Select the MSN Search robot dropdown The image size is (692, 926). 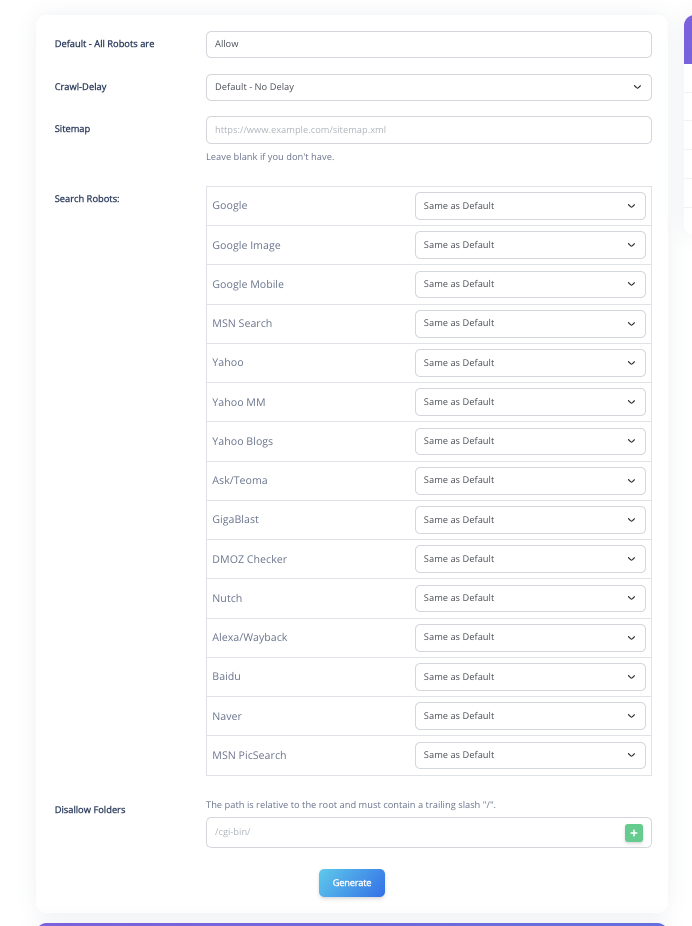coord(530,323)
